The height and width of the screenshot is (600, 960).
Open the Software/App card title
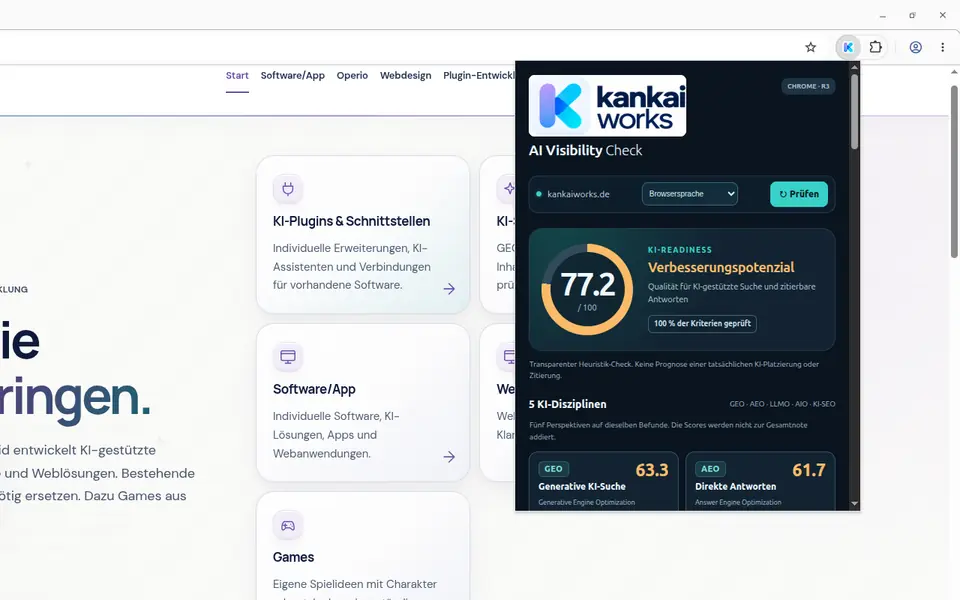(314, 389)
